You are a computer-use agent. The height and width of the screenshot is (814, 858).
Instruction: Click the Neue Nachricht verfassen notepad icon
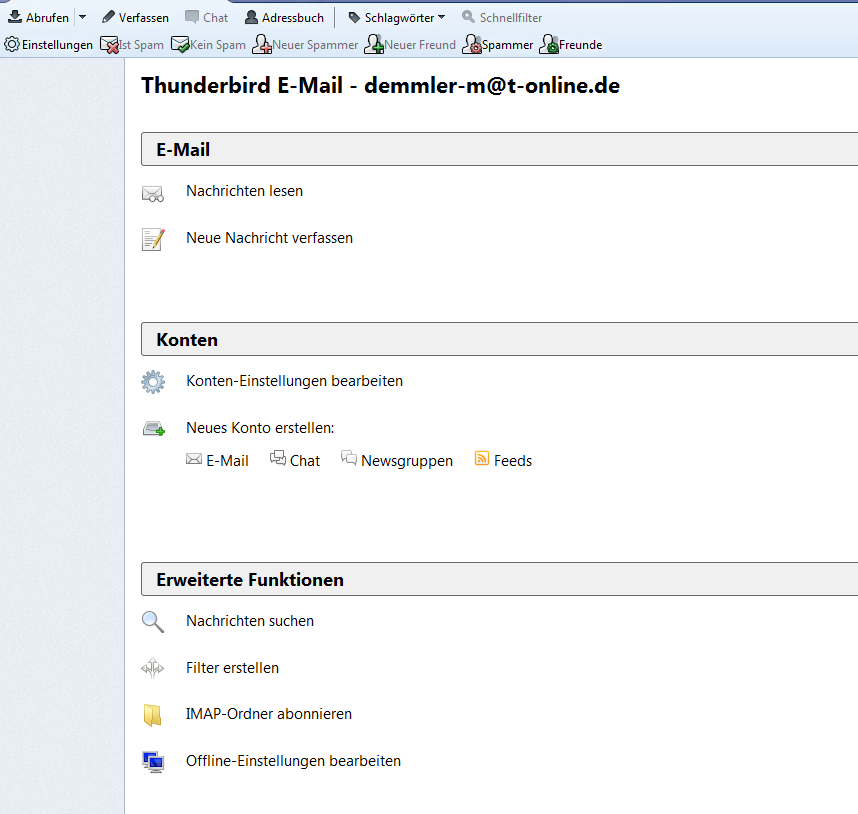(153, 239)
